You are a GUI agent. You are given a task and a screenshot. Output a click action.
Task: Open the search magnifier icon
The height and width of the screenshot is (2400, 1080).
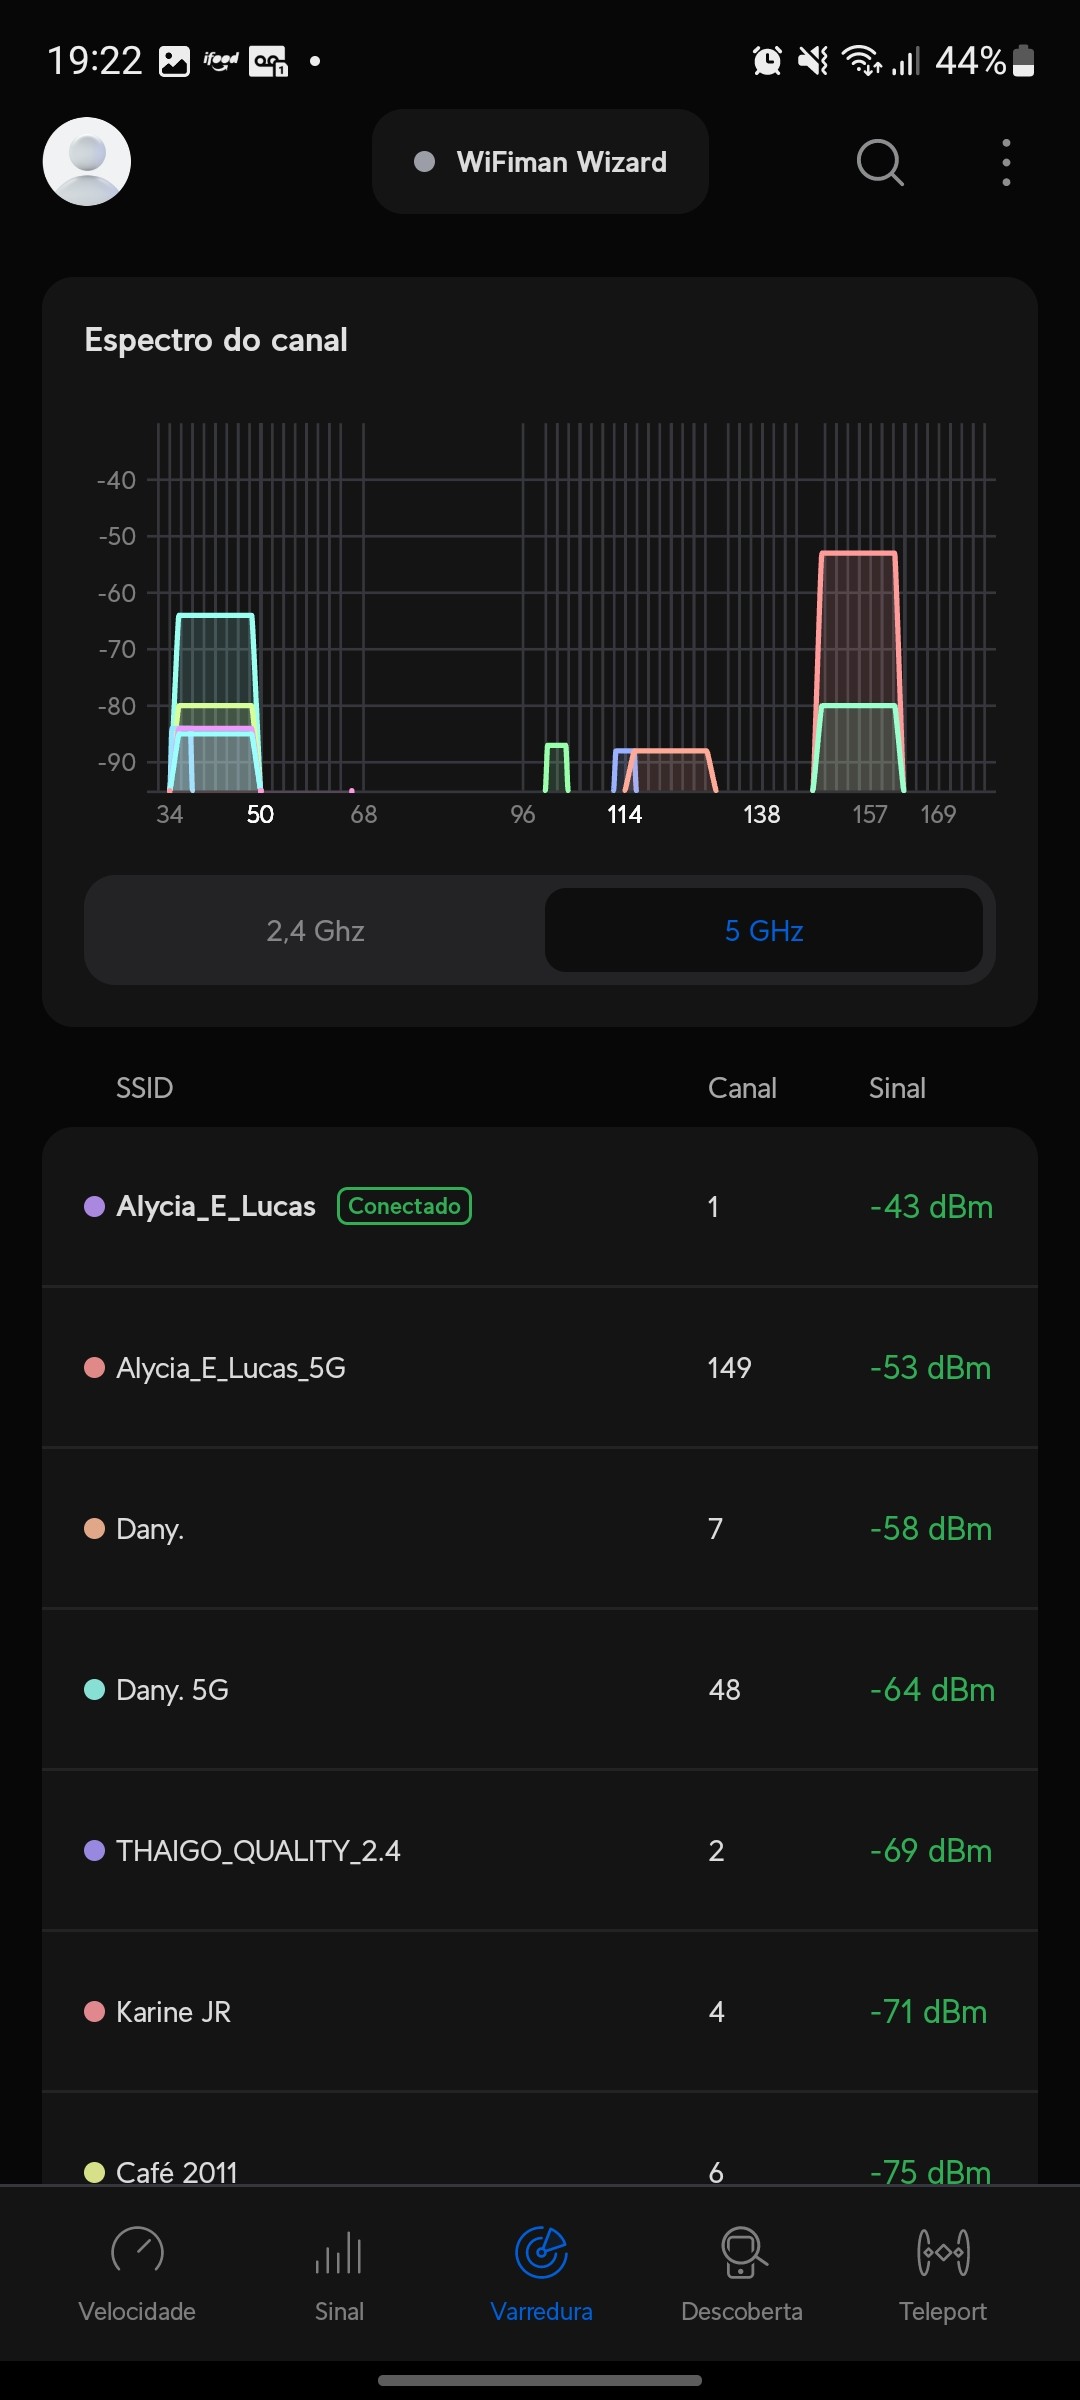(880, 162)
